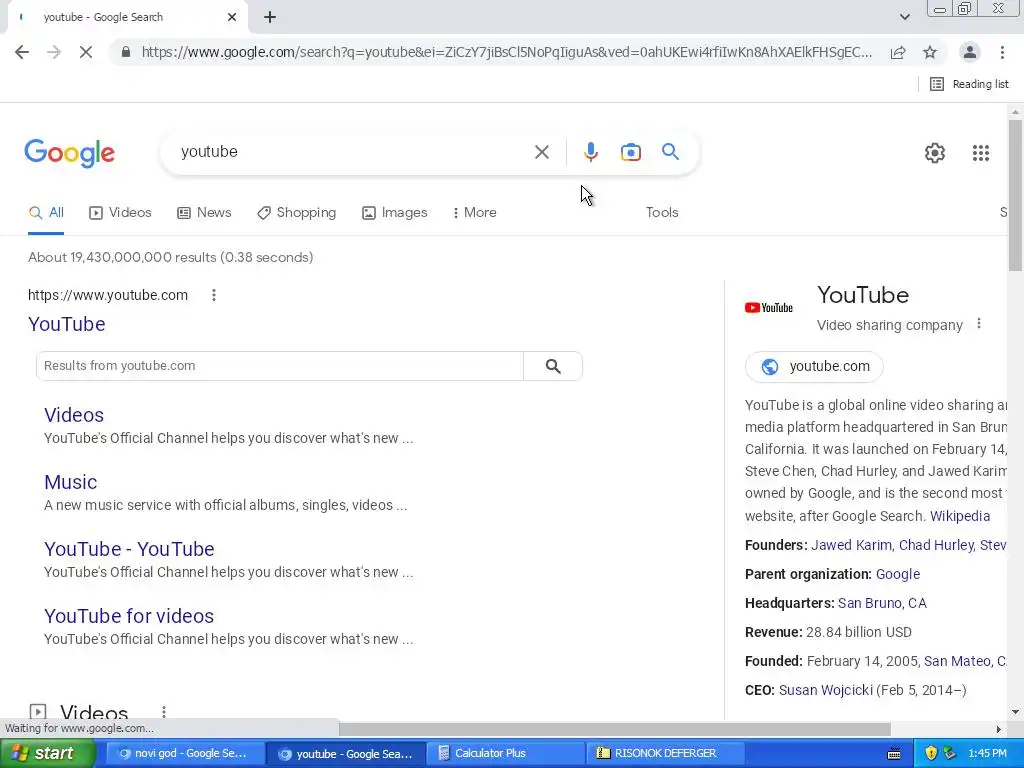Viewport: 1024px width, 768px height.
Task: Click the security shield tray icon
Action: (931, 754)
